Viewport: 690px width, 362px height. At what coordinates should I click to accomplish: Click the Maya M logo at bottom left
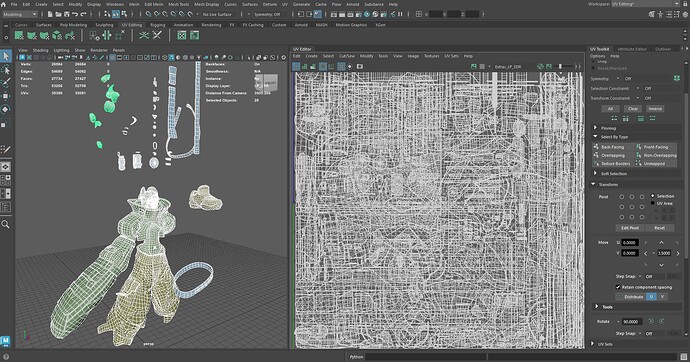click(x=5, y=341)
